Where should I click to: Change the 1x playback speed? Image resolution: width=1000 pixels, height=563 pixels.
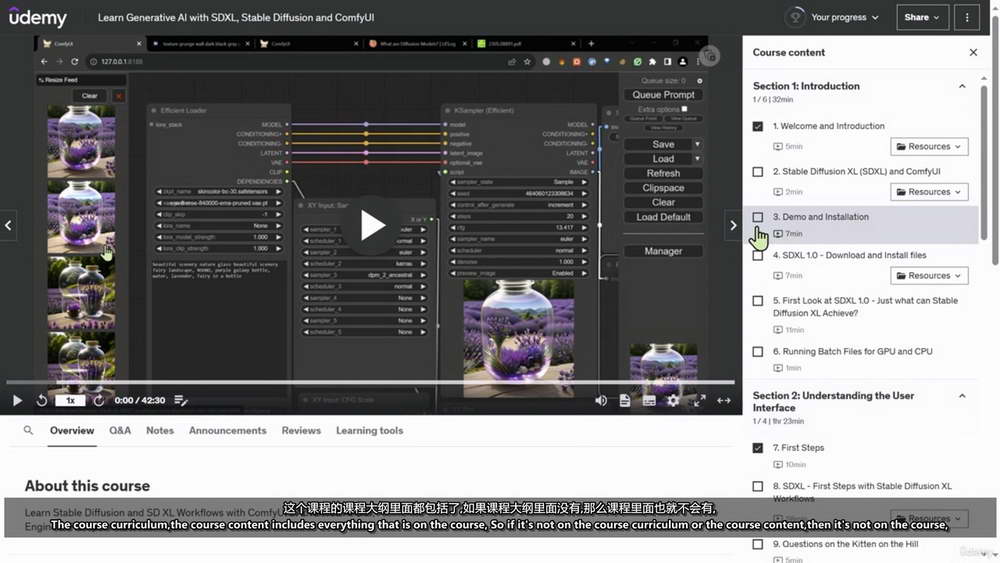[x=70, y=400]
